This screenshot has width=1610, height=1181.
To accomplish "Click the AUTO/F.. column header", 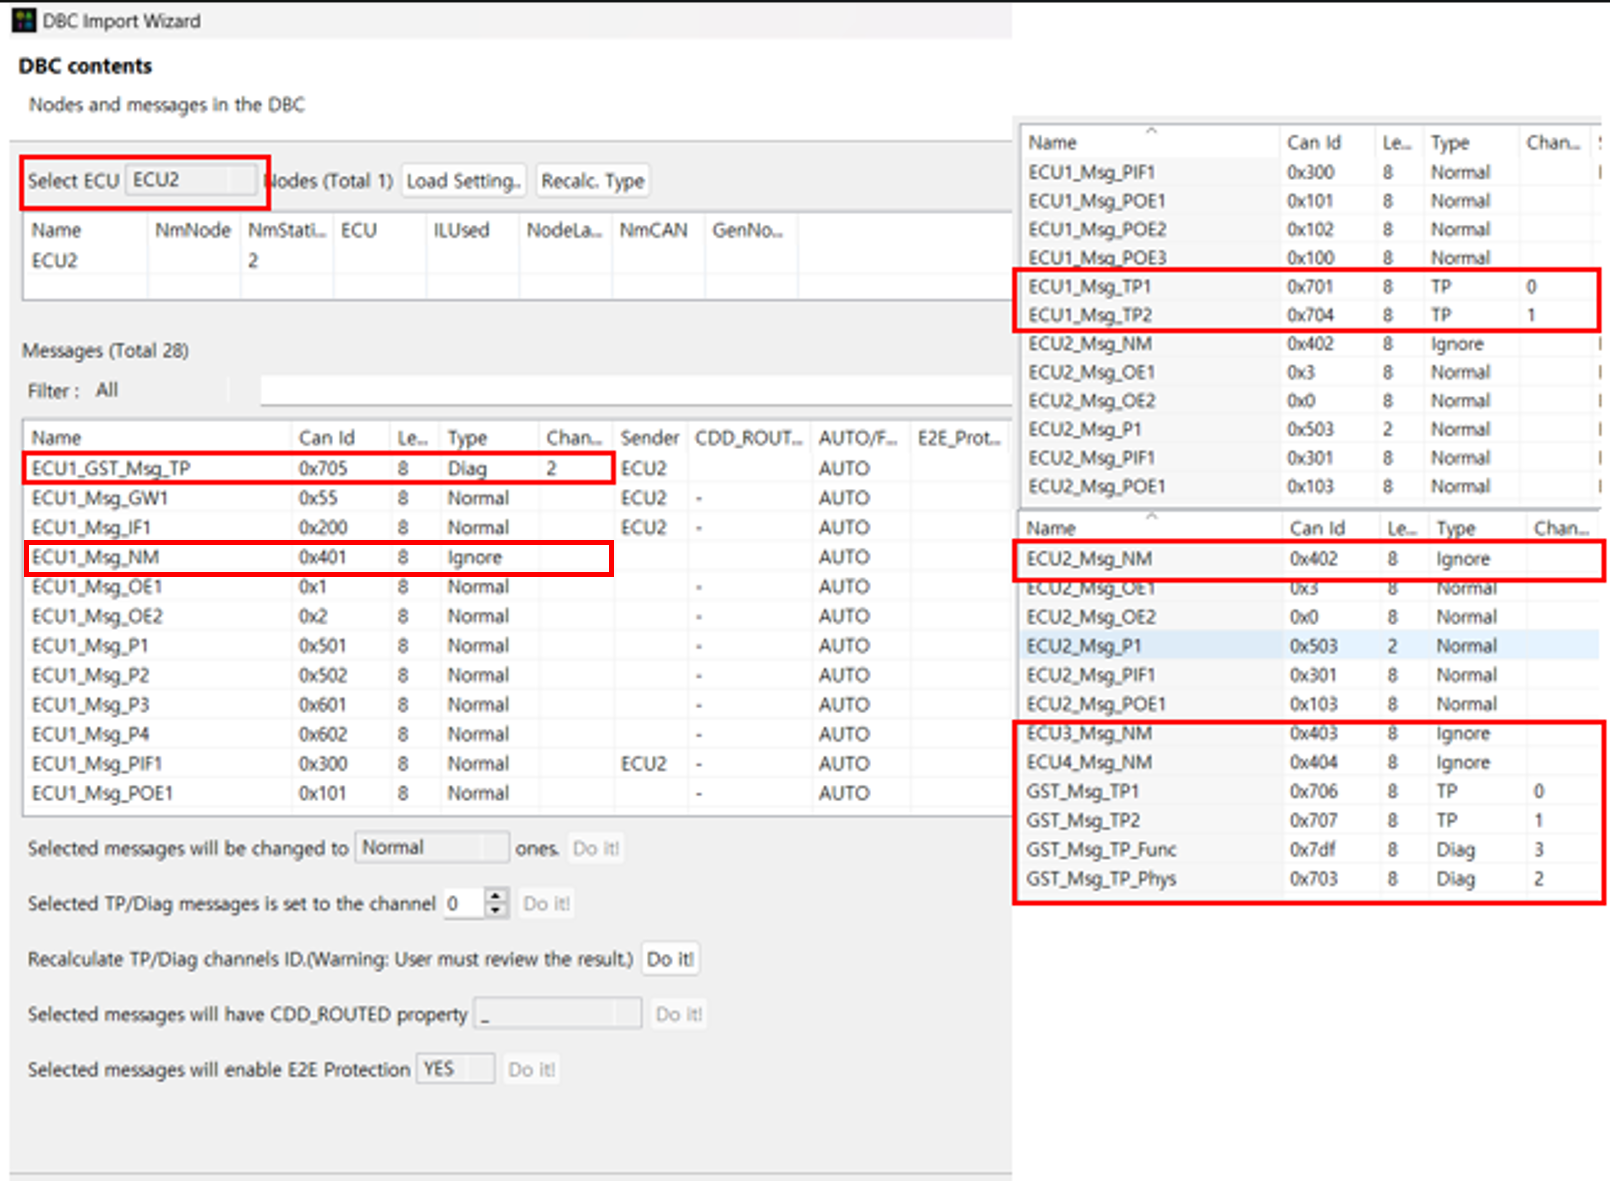I will pos(860,438).
